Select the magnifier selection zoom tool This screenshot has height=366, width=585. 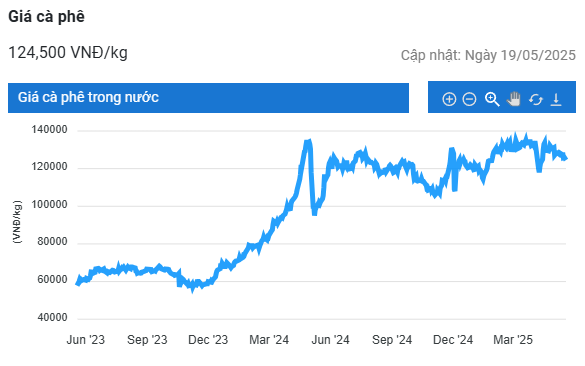(492, 99)
